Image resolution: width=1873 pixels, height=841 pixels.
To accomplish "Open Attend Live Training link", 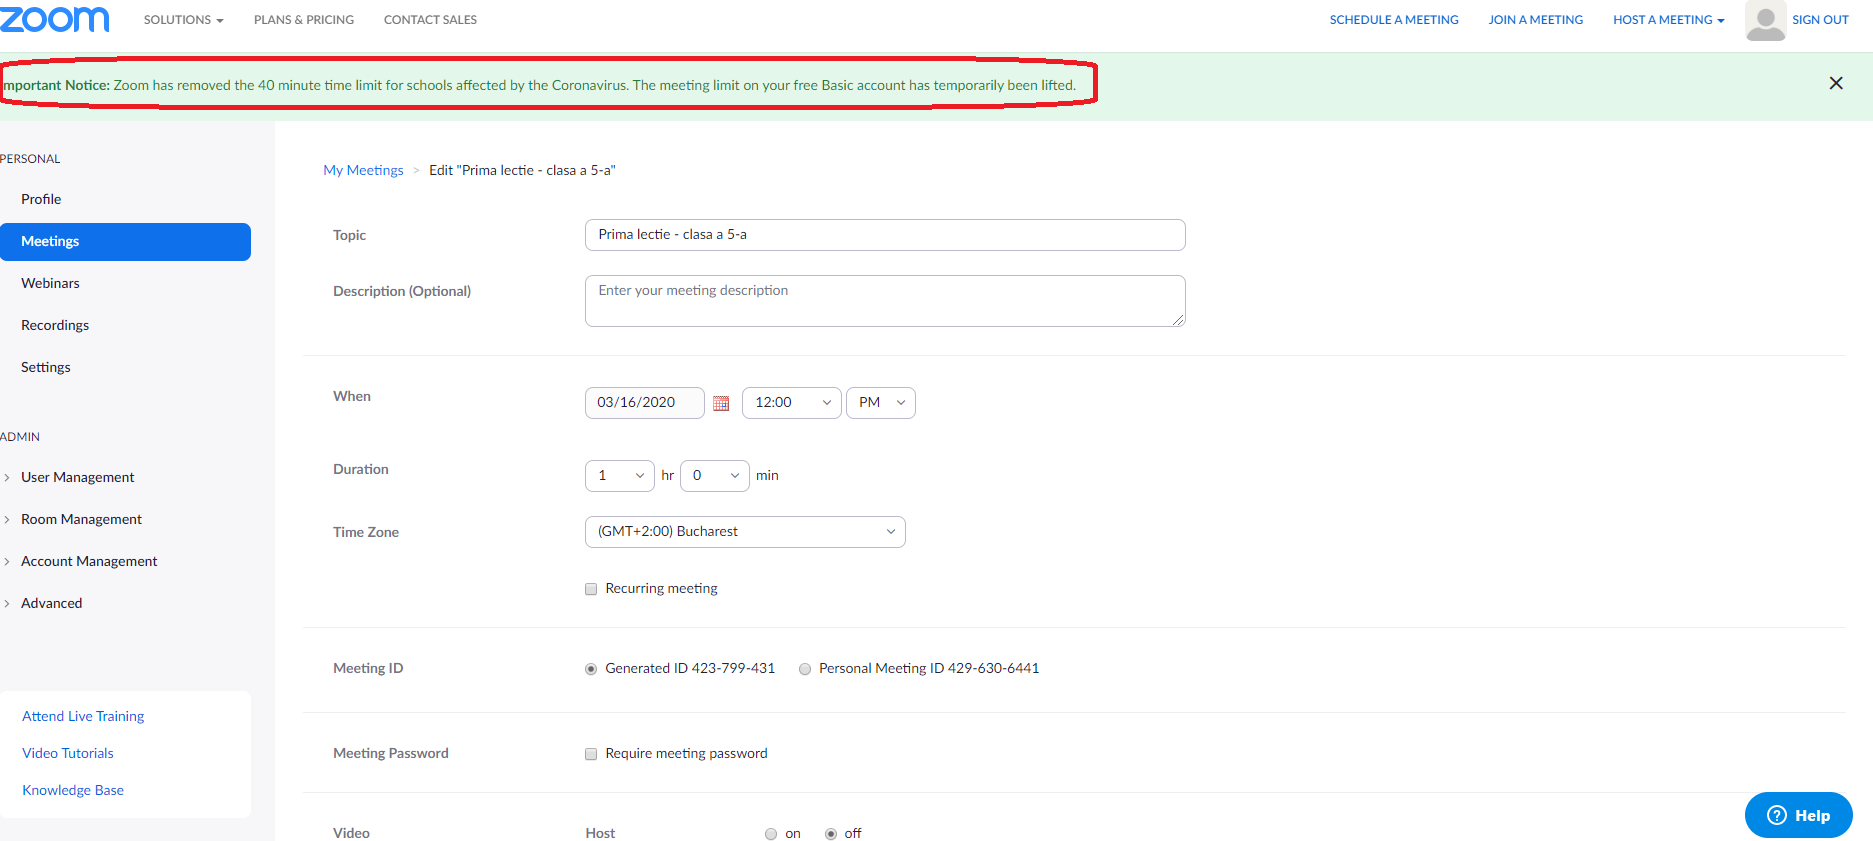I will tap(83, 716).
